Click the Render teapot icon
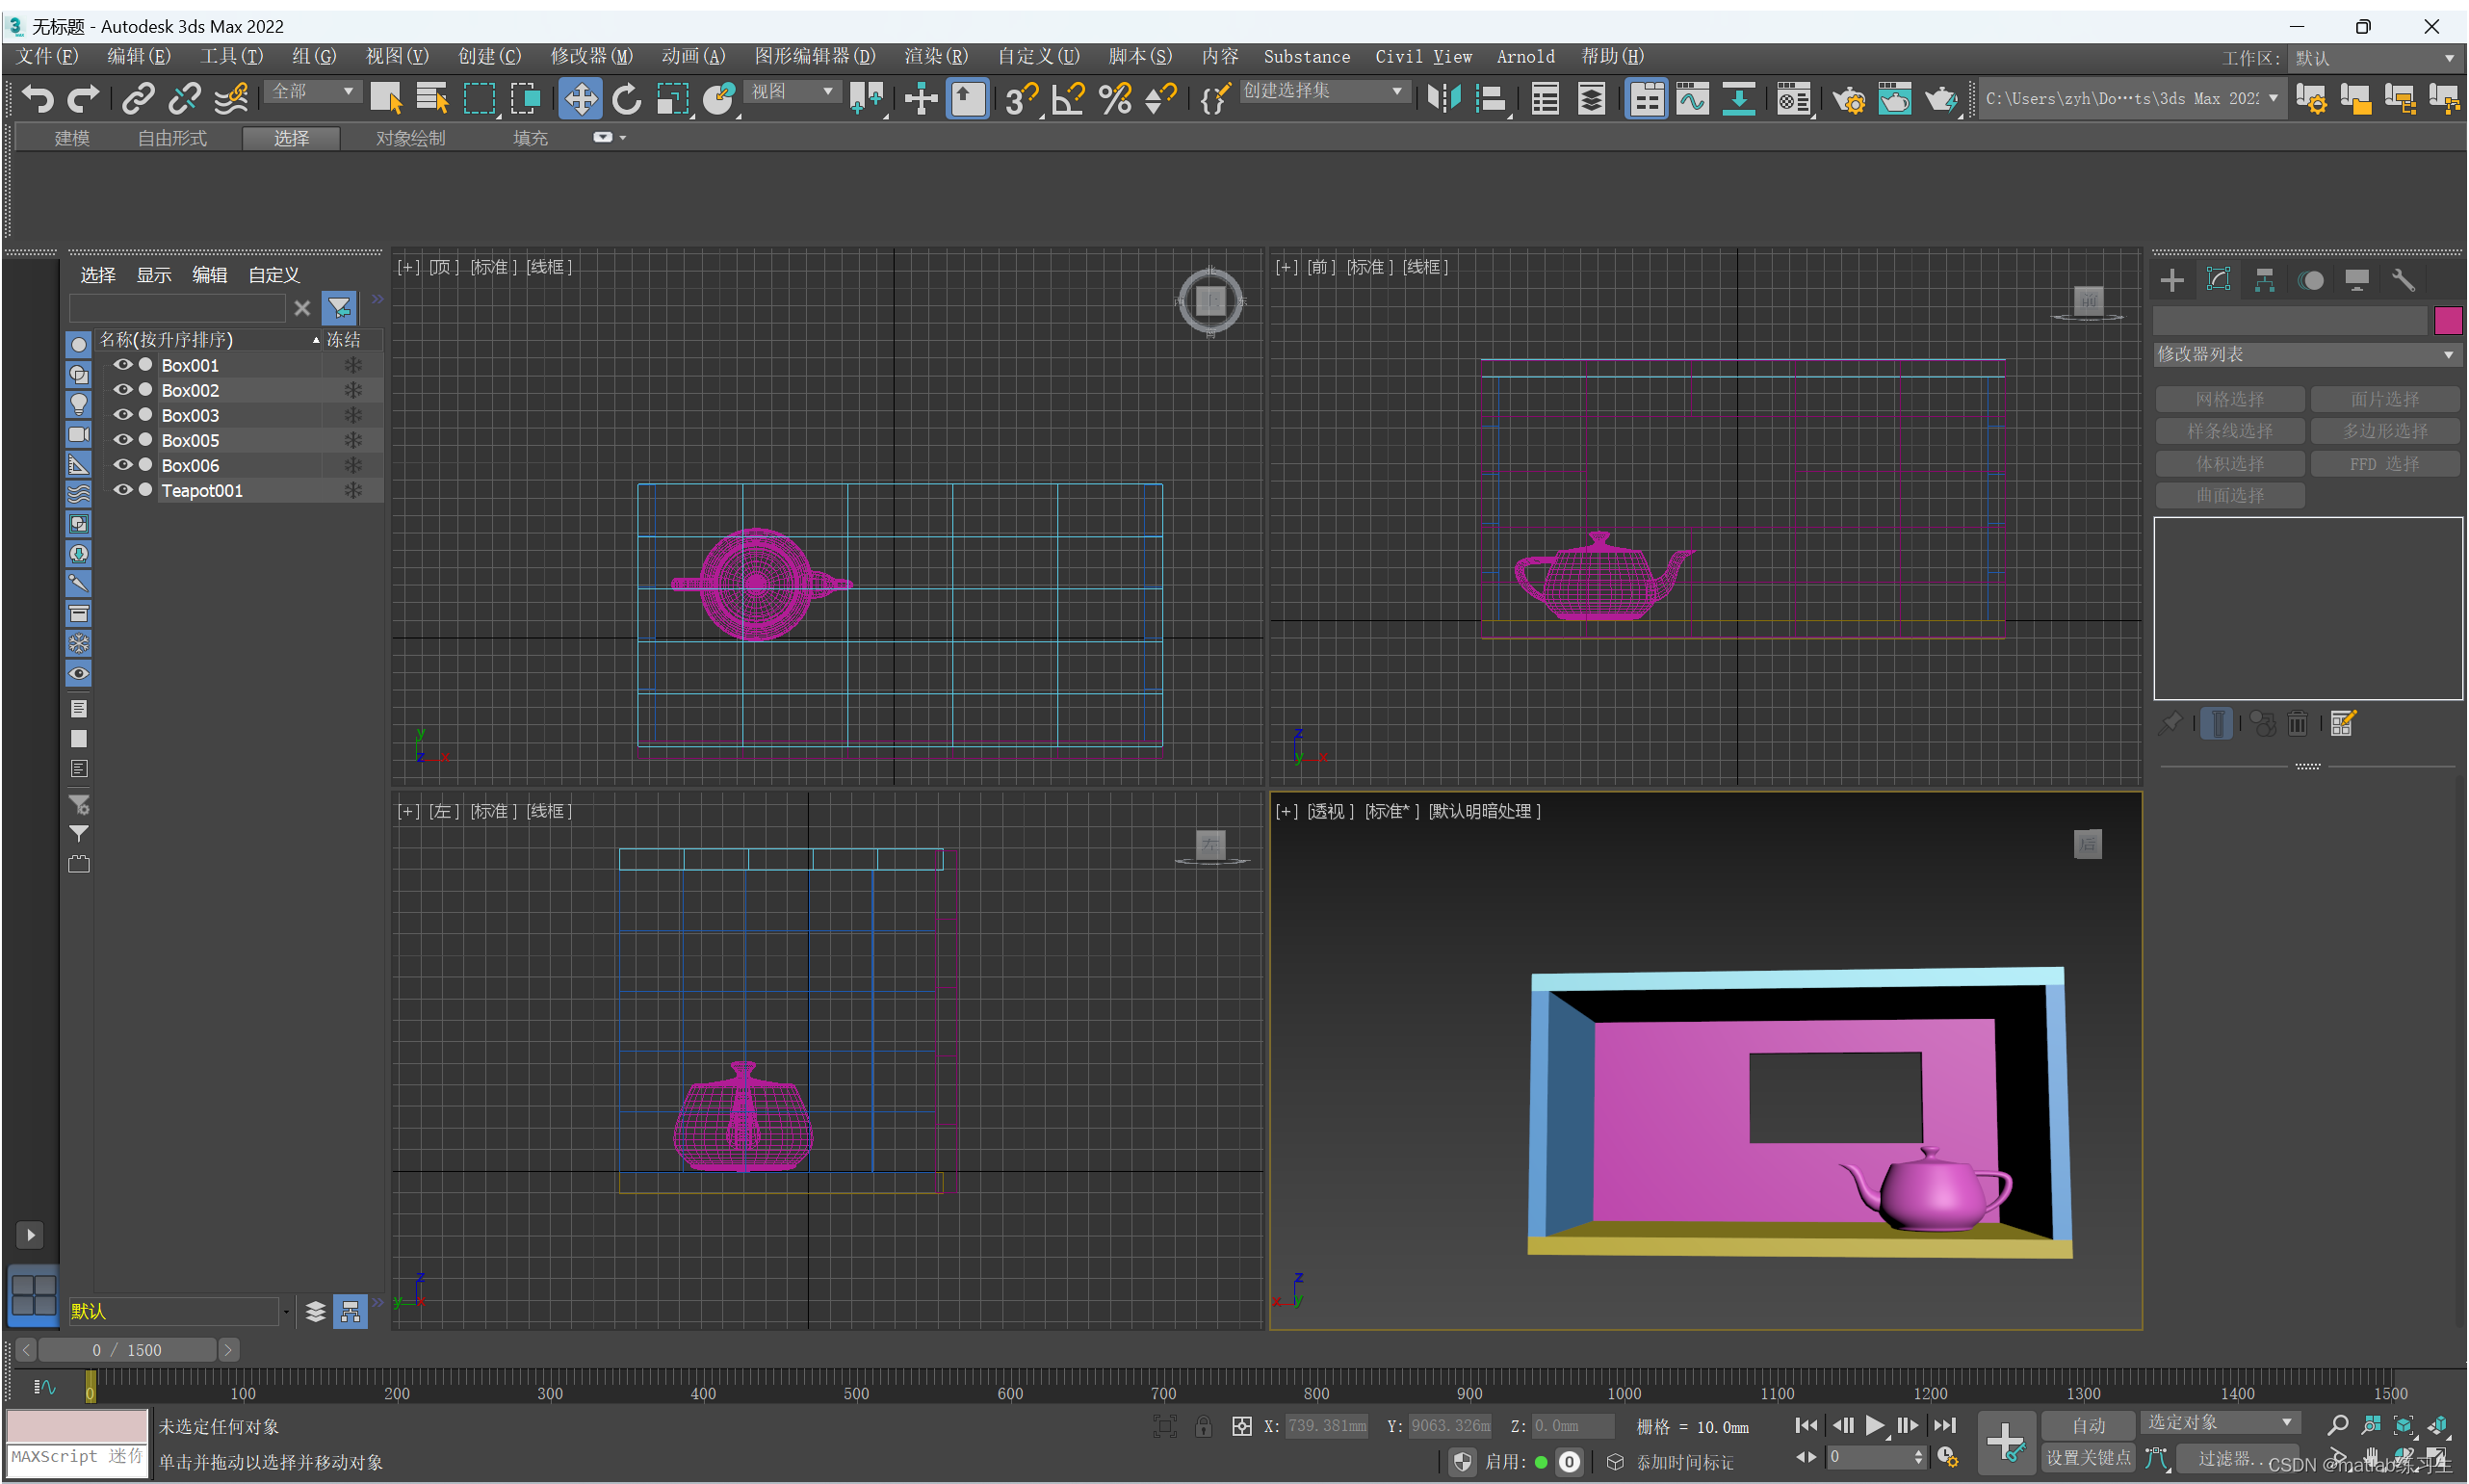The width and height of the screenshot is (2469, 1484). [x=1940, y=98]
